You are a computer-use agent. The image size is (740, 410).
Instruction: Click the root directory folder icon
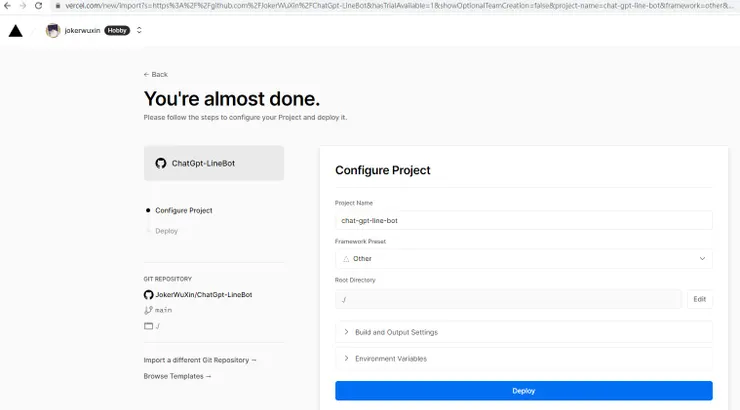(148, 326)
